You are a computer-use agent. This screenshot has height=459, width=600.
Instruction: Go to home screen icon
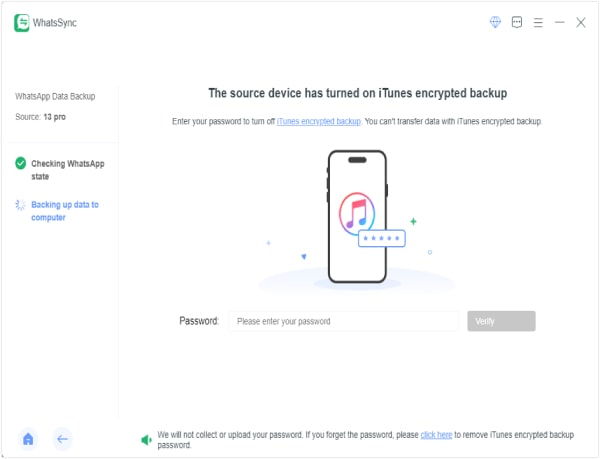point(28,439)
